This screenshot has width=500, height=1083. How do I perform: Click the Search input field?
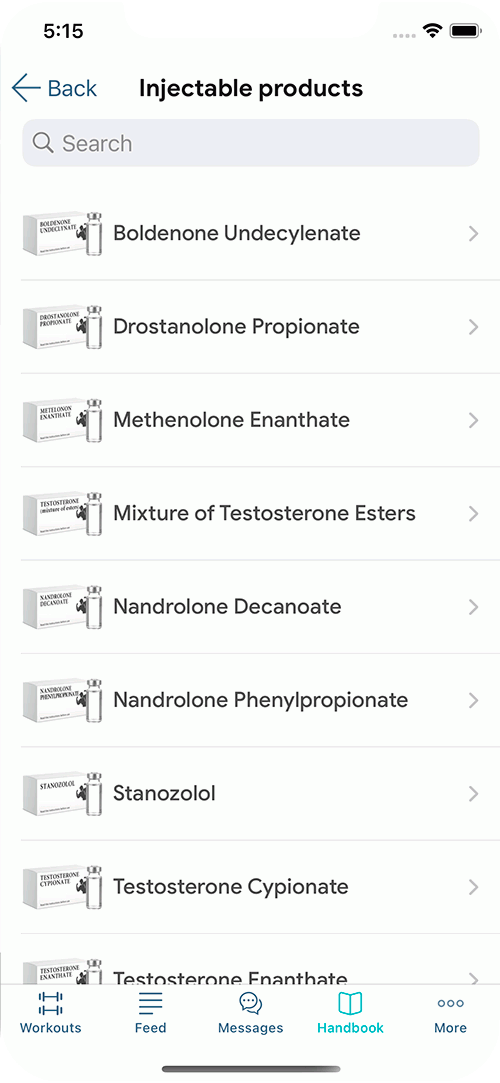(x=251, y=143)
